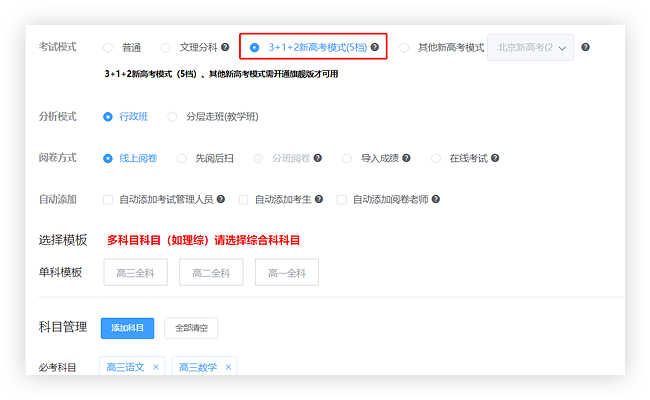Screen dimensions: 650x400
Task: Tick the 自动添加考生 checkbox
Action: coord(243,200)
